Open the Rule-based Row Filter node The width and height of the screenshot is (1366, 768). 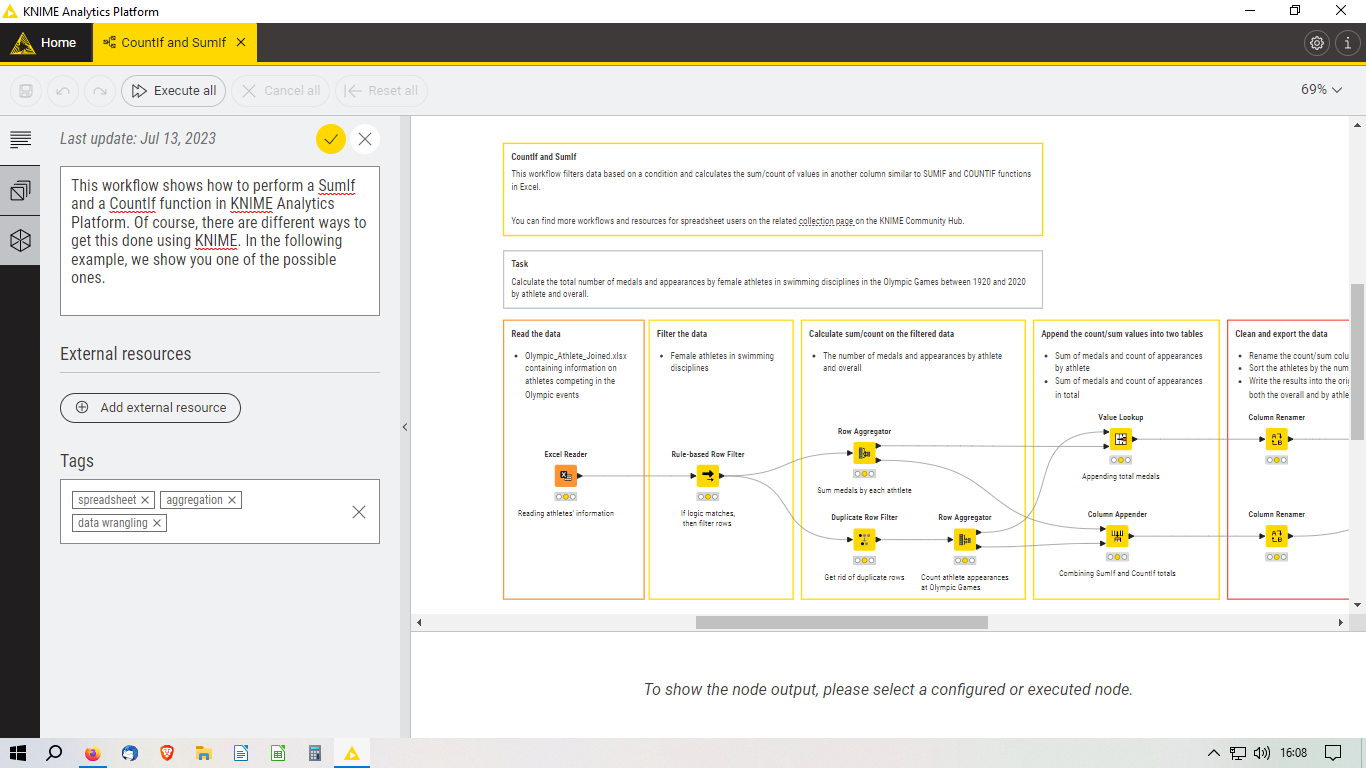708,475
